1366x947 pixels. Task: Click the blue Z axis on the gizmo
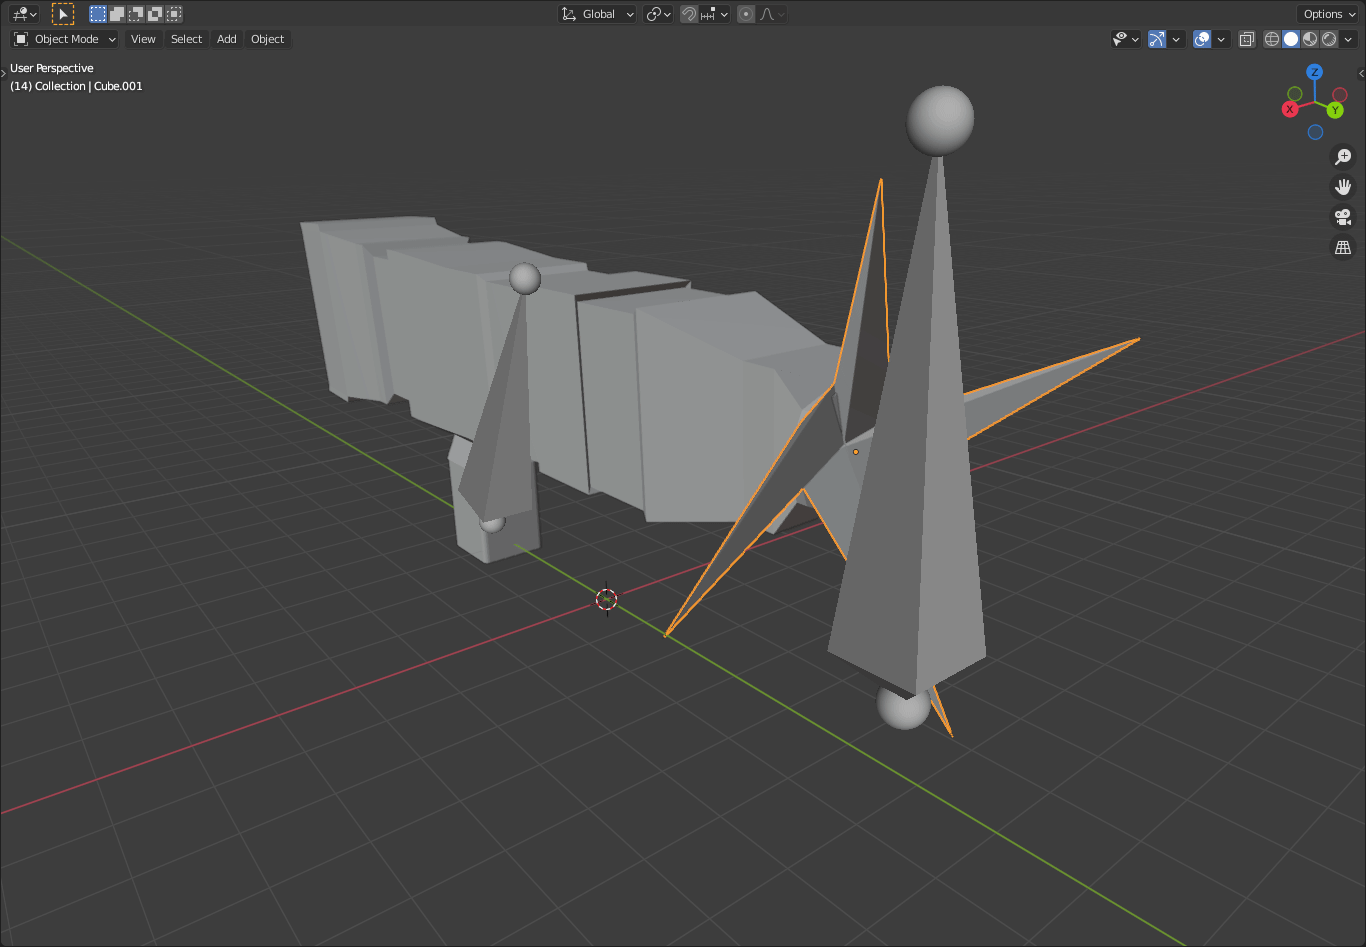[x=1315, y=72]
